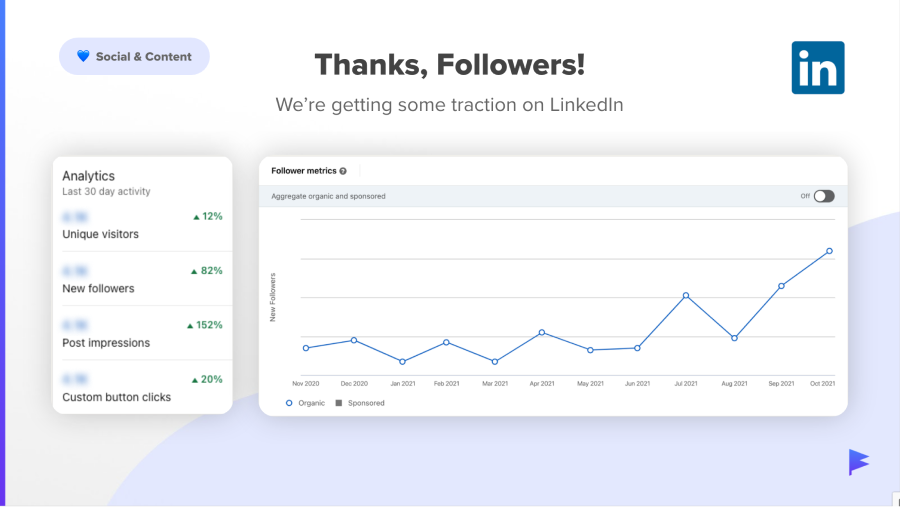Select the Nov 2020 data point
The height and width of the screenshot is (507, 900).
(306, 348)
